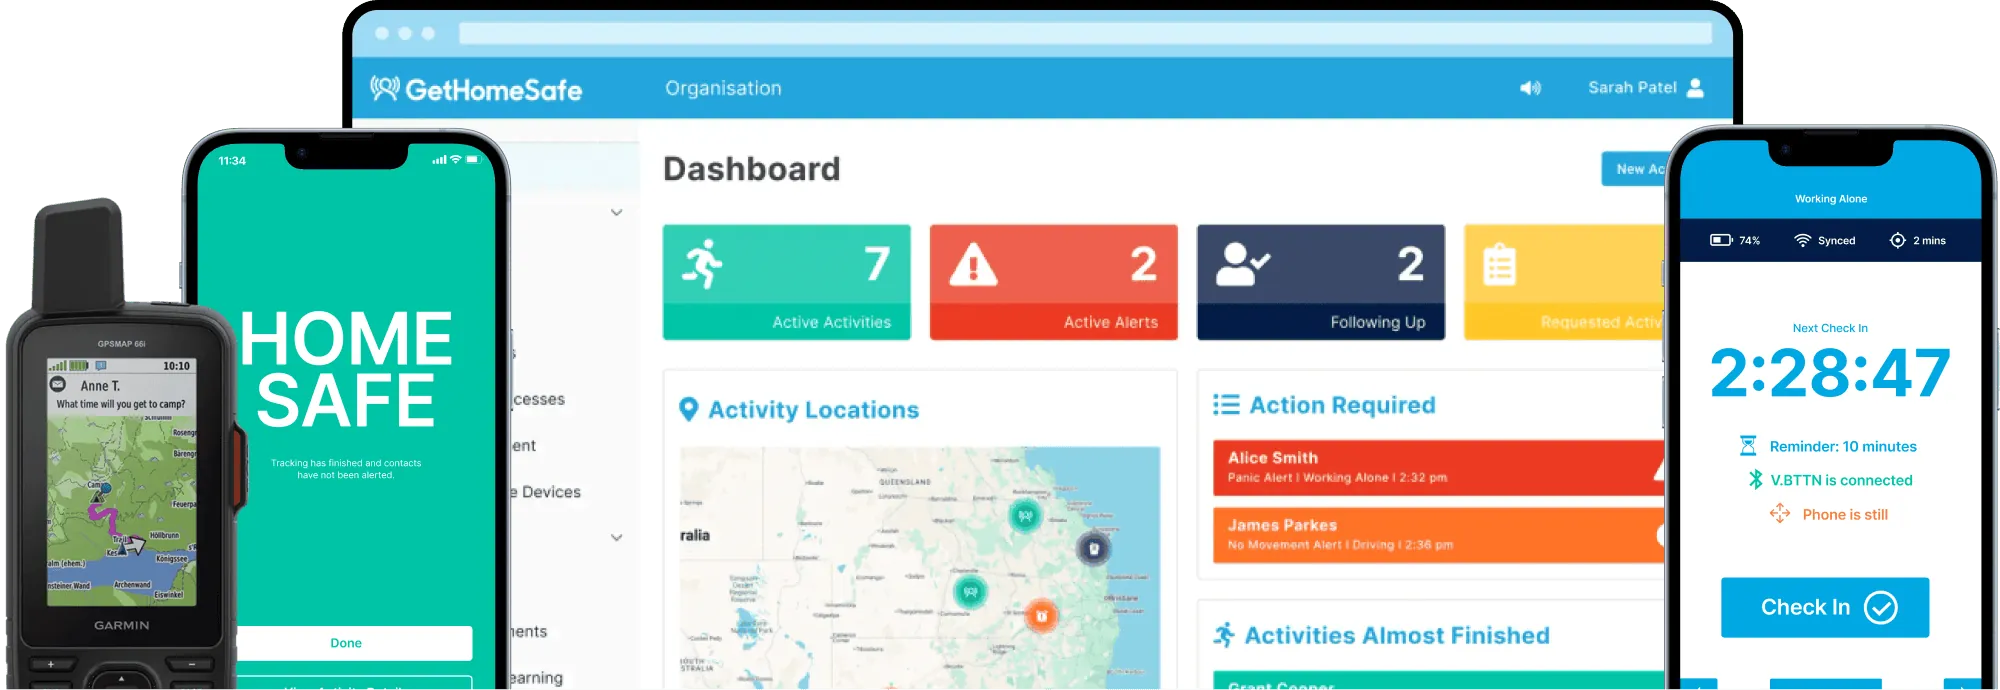The height and width of the screenshot is (690, 2000).
Task: Open James Parkes no movement alert
Action: 1436,535
